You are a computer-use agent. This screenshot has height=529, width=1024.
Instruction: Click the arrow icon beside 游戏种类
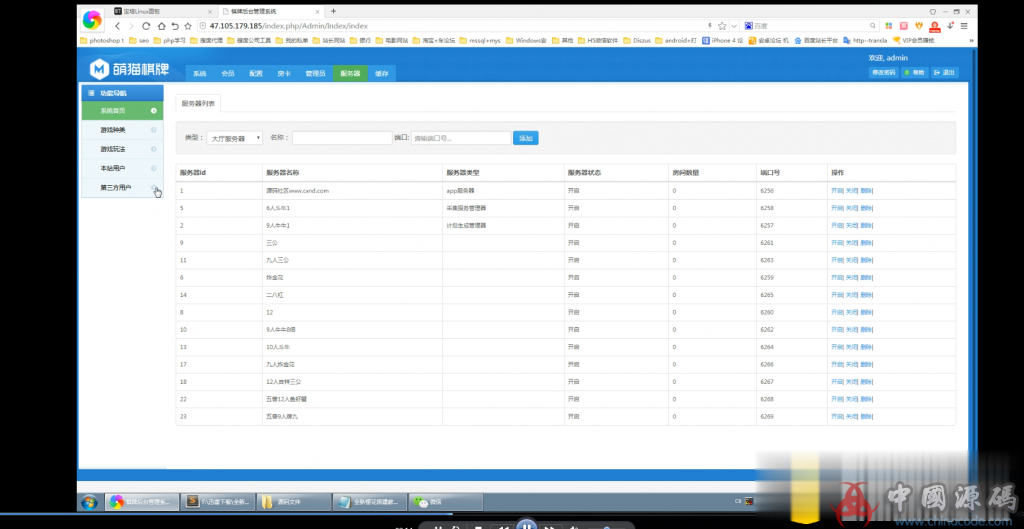pyautogui.click(x=153, y=130)
